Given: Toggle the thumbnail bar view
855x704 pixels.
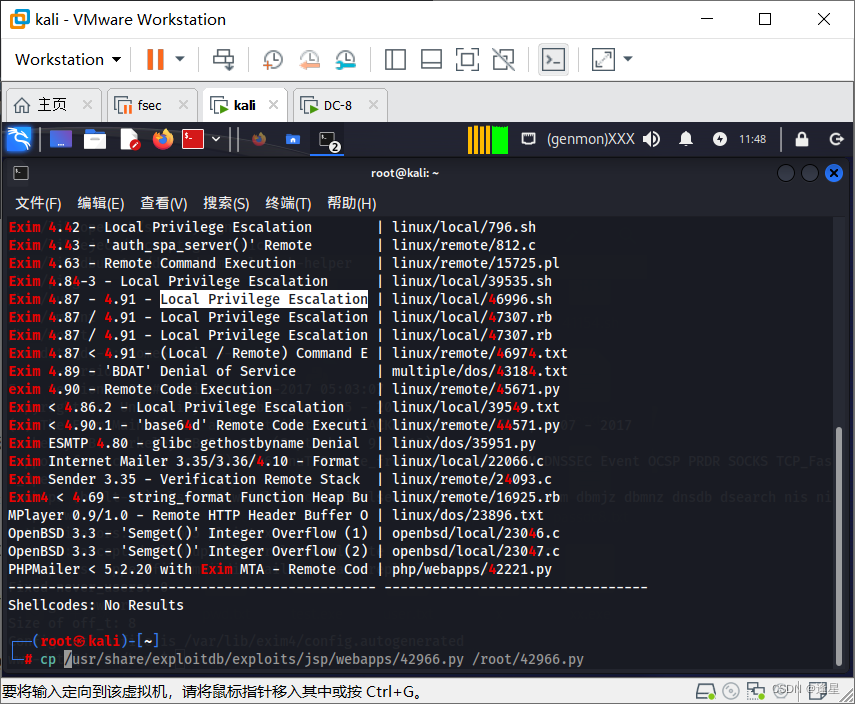Looking at the screenshot, I should (431, 59).
